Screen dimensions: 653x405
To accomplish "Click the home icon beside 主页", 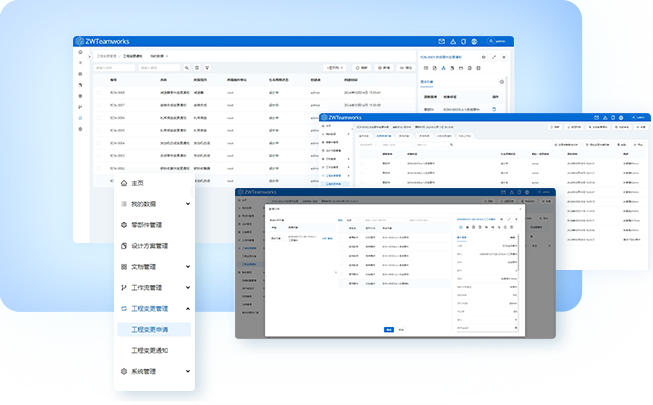I will click(122, 183).
